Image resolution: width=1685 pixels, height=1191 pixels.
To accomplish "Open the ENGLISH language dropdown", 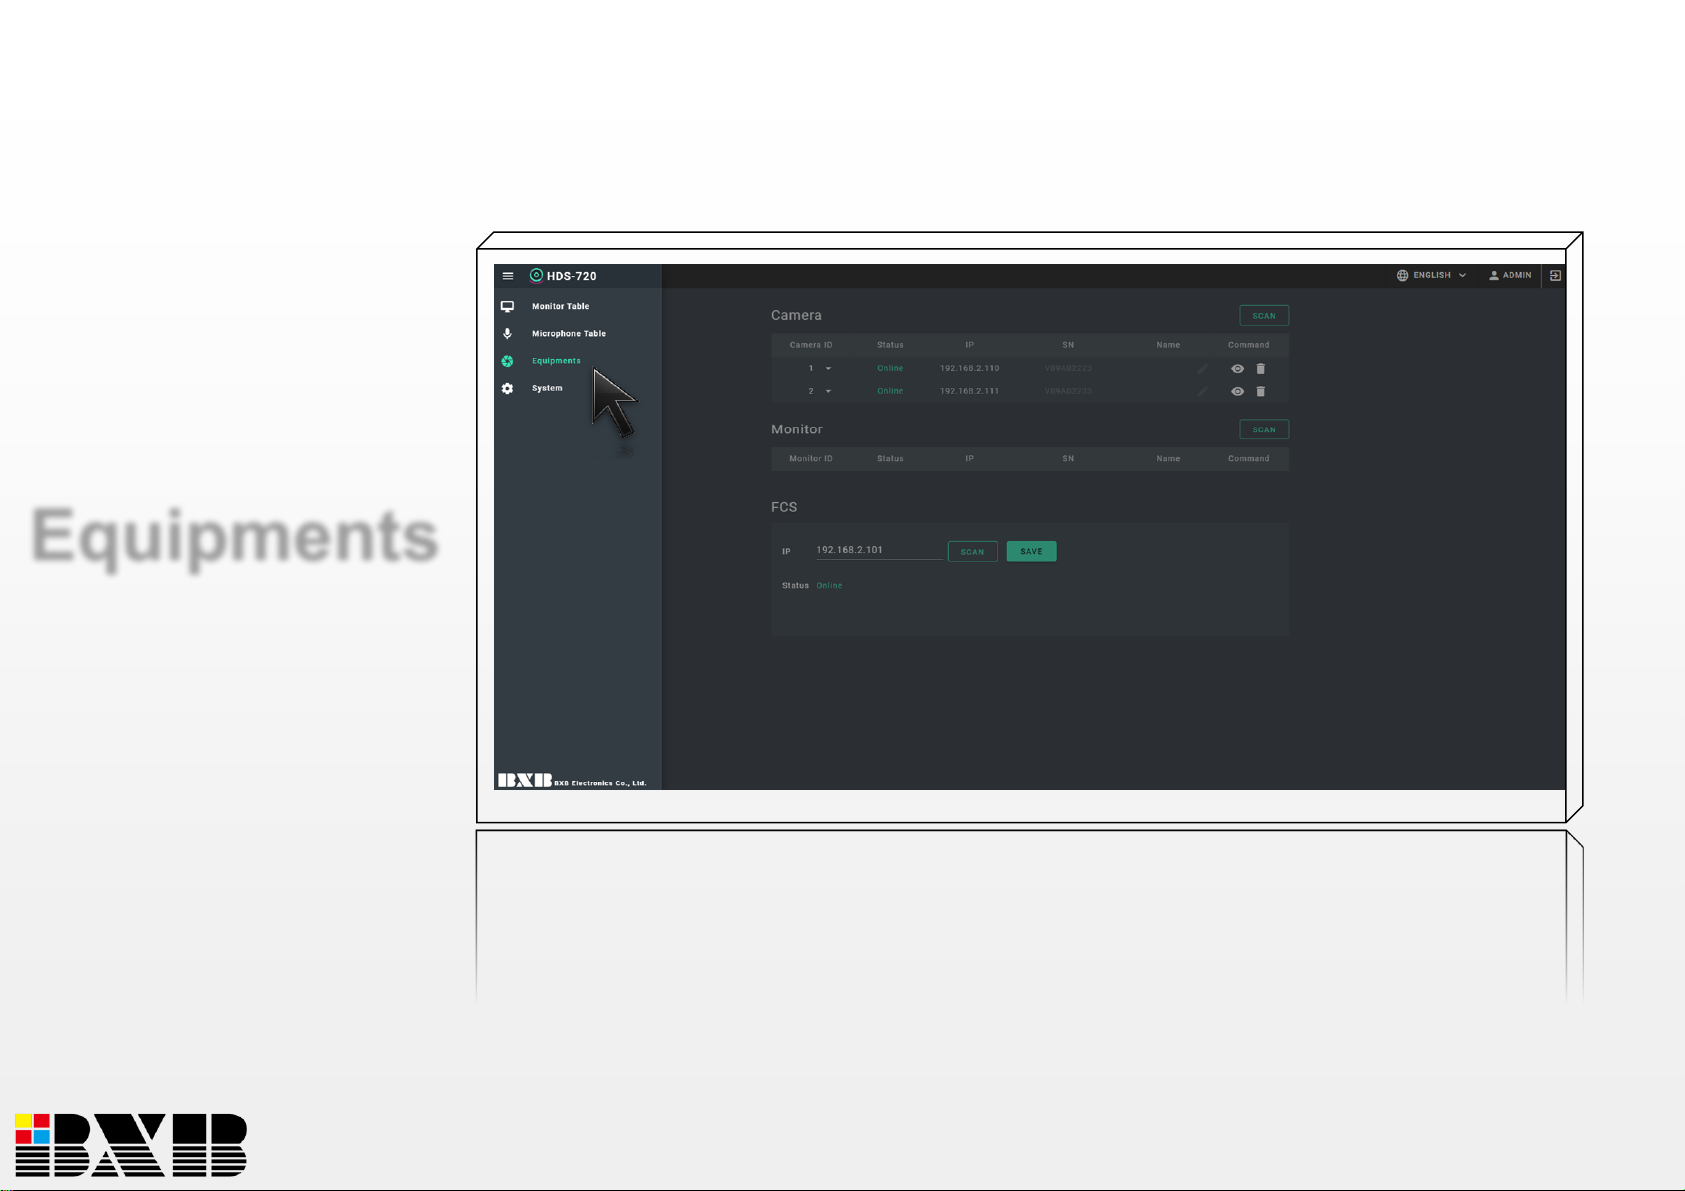I will pyautogui.click(x=1431, y=275).
